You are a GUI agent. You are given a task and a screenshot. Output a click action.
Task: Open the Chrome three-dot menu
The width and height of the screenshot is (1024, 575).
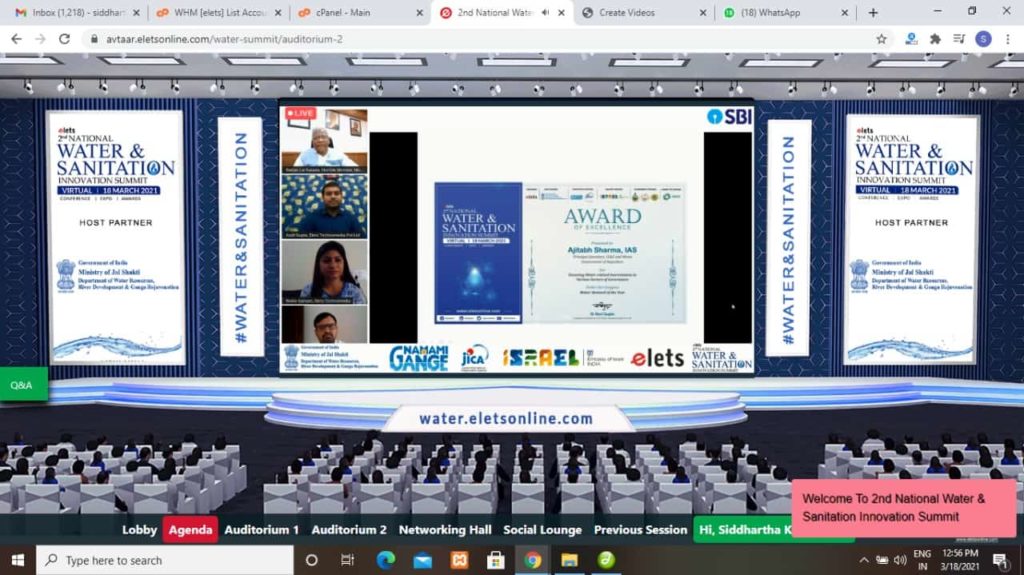pos(1008,39)
